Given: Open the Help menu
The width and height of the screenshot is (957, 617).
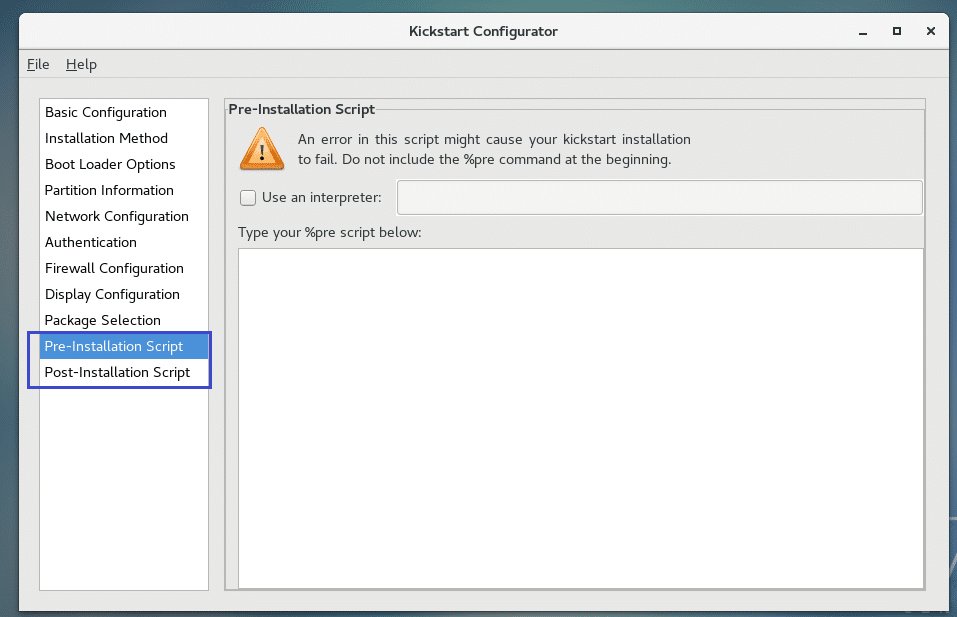Looking at the screenshot, I should tap(81, 64).
